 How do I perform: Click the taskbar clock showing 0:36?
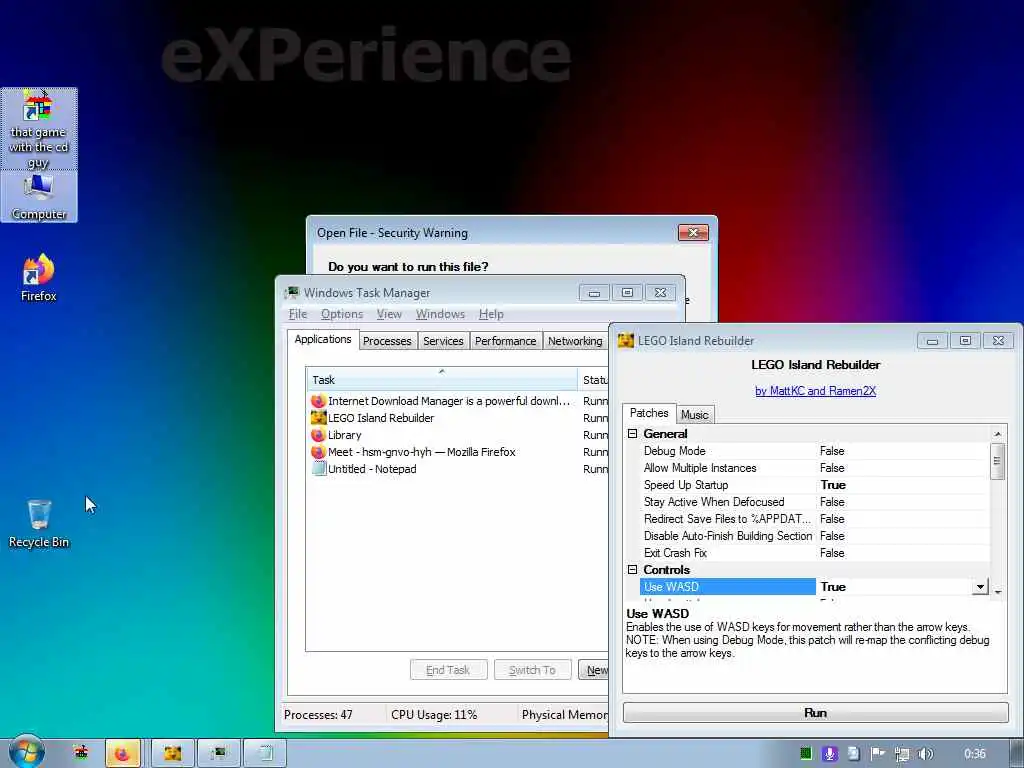coord(974,754)
